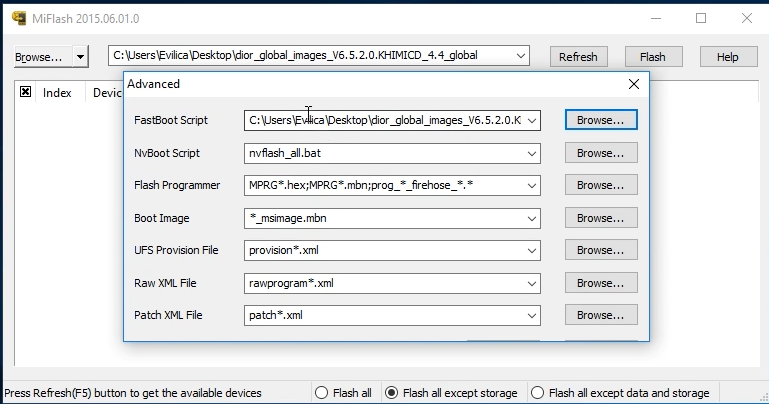Image resolution: width=769 pixels, height=404 pixels.
Task: Minimize the MiFlash window
Action: 656,19
